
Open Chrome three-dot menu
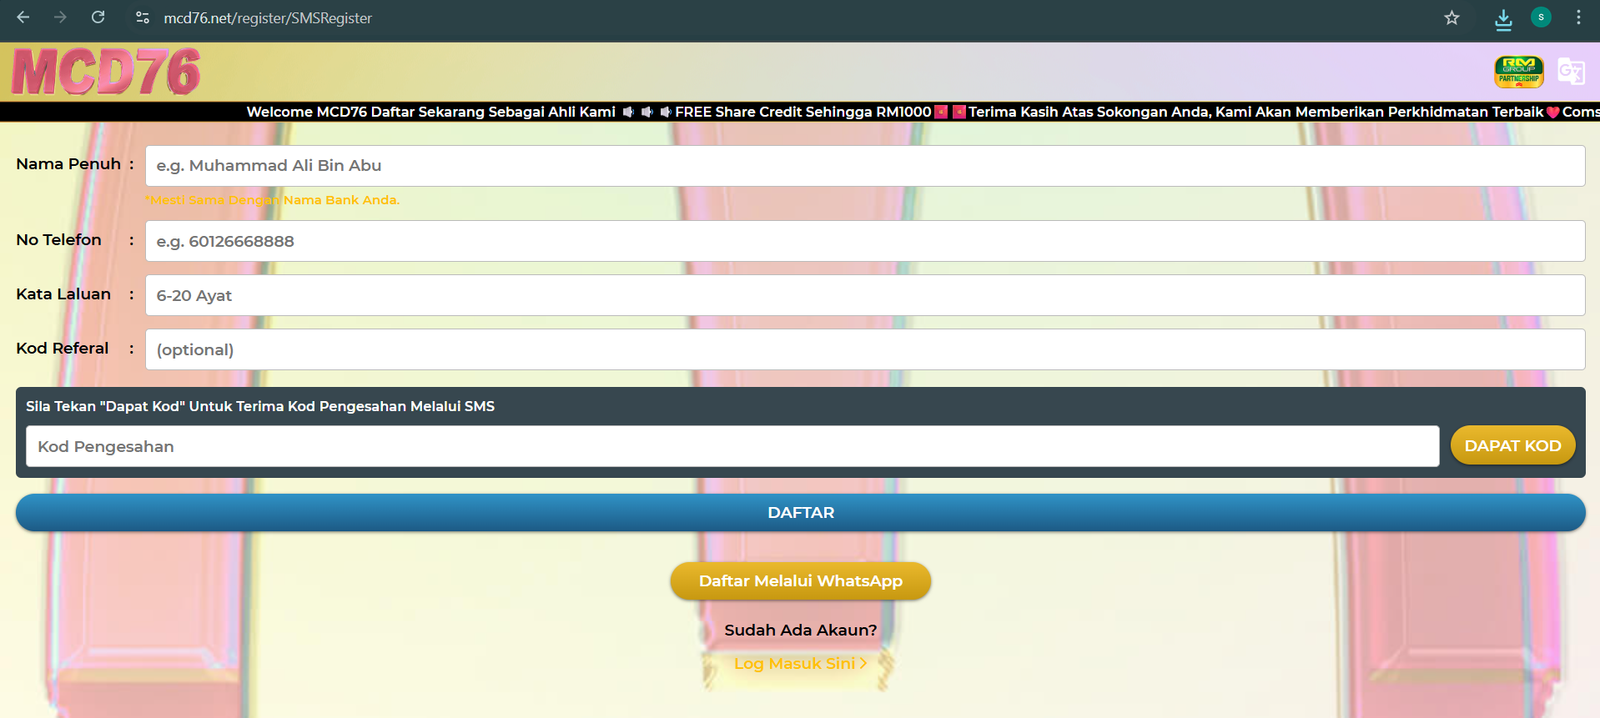click(x=1578, y=18)
